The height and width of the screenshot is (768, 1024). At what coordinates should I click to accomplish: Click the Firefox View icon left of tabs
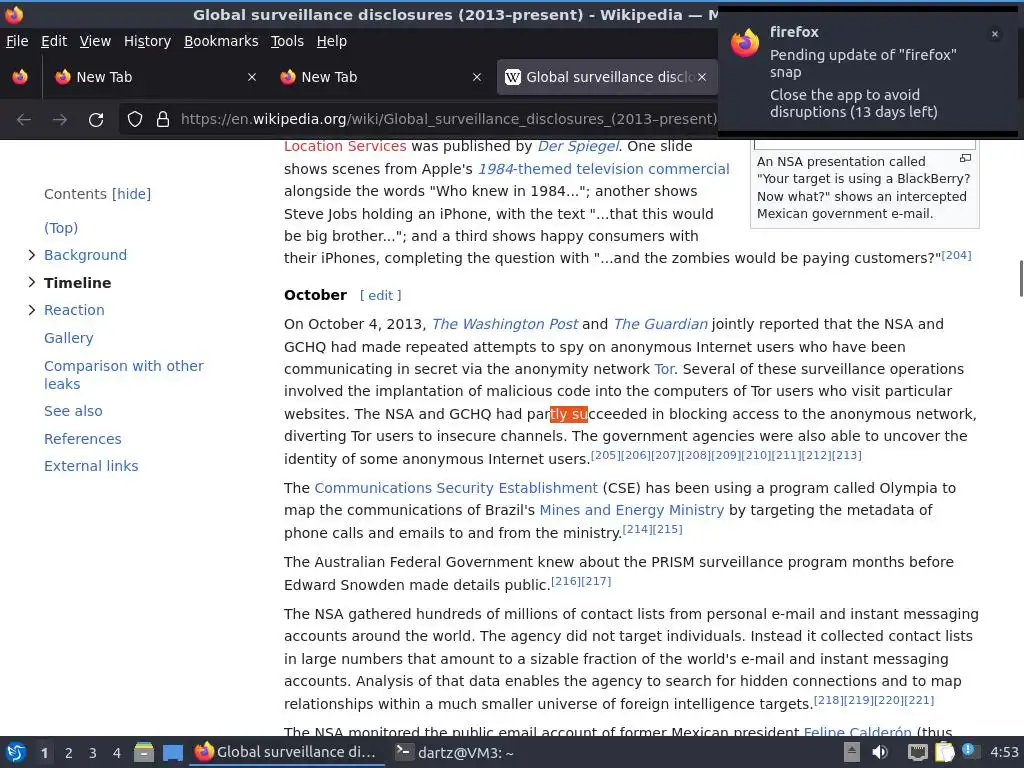coord(20,77)
